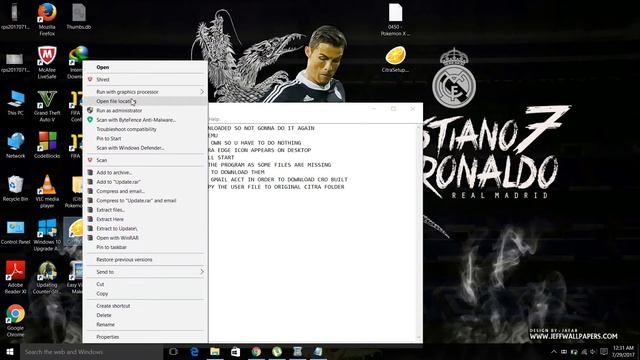Choose Pin to taskbar
Screen dimensions: 640x360
click(x=145, y=247)
